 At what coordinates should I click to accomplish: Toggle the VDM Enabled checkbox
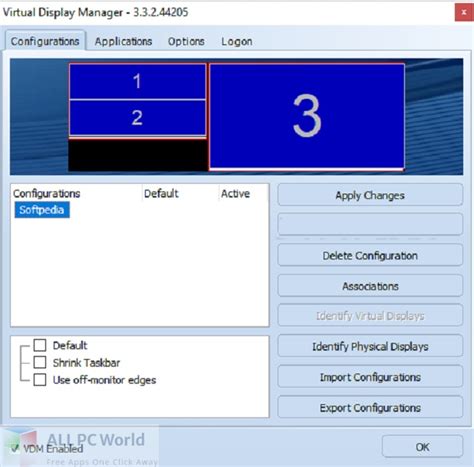click(x=15, y=449)
